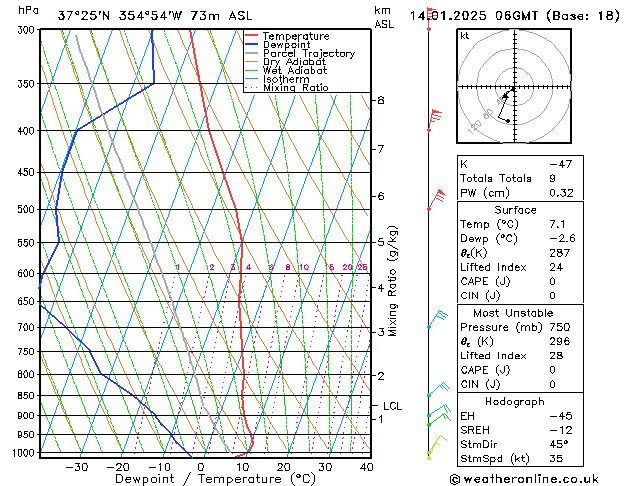This screenshot has height=486, width=629.
Task: Click the 850 hPa pressure axis label
Action: point(28,396)
